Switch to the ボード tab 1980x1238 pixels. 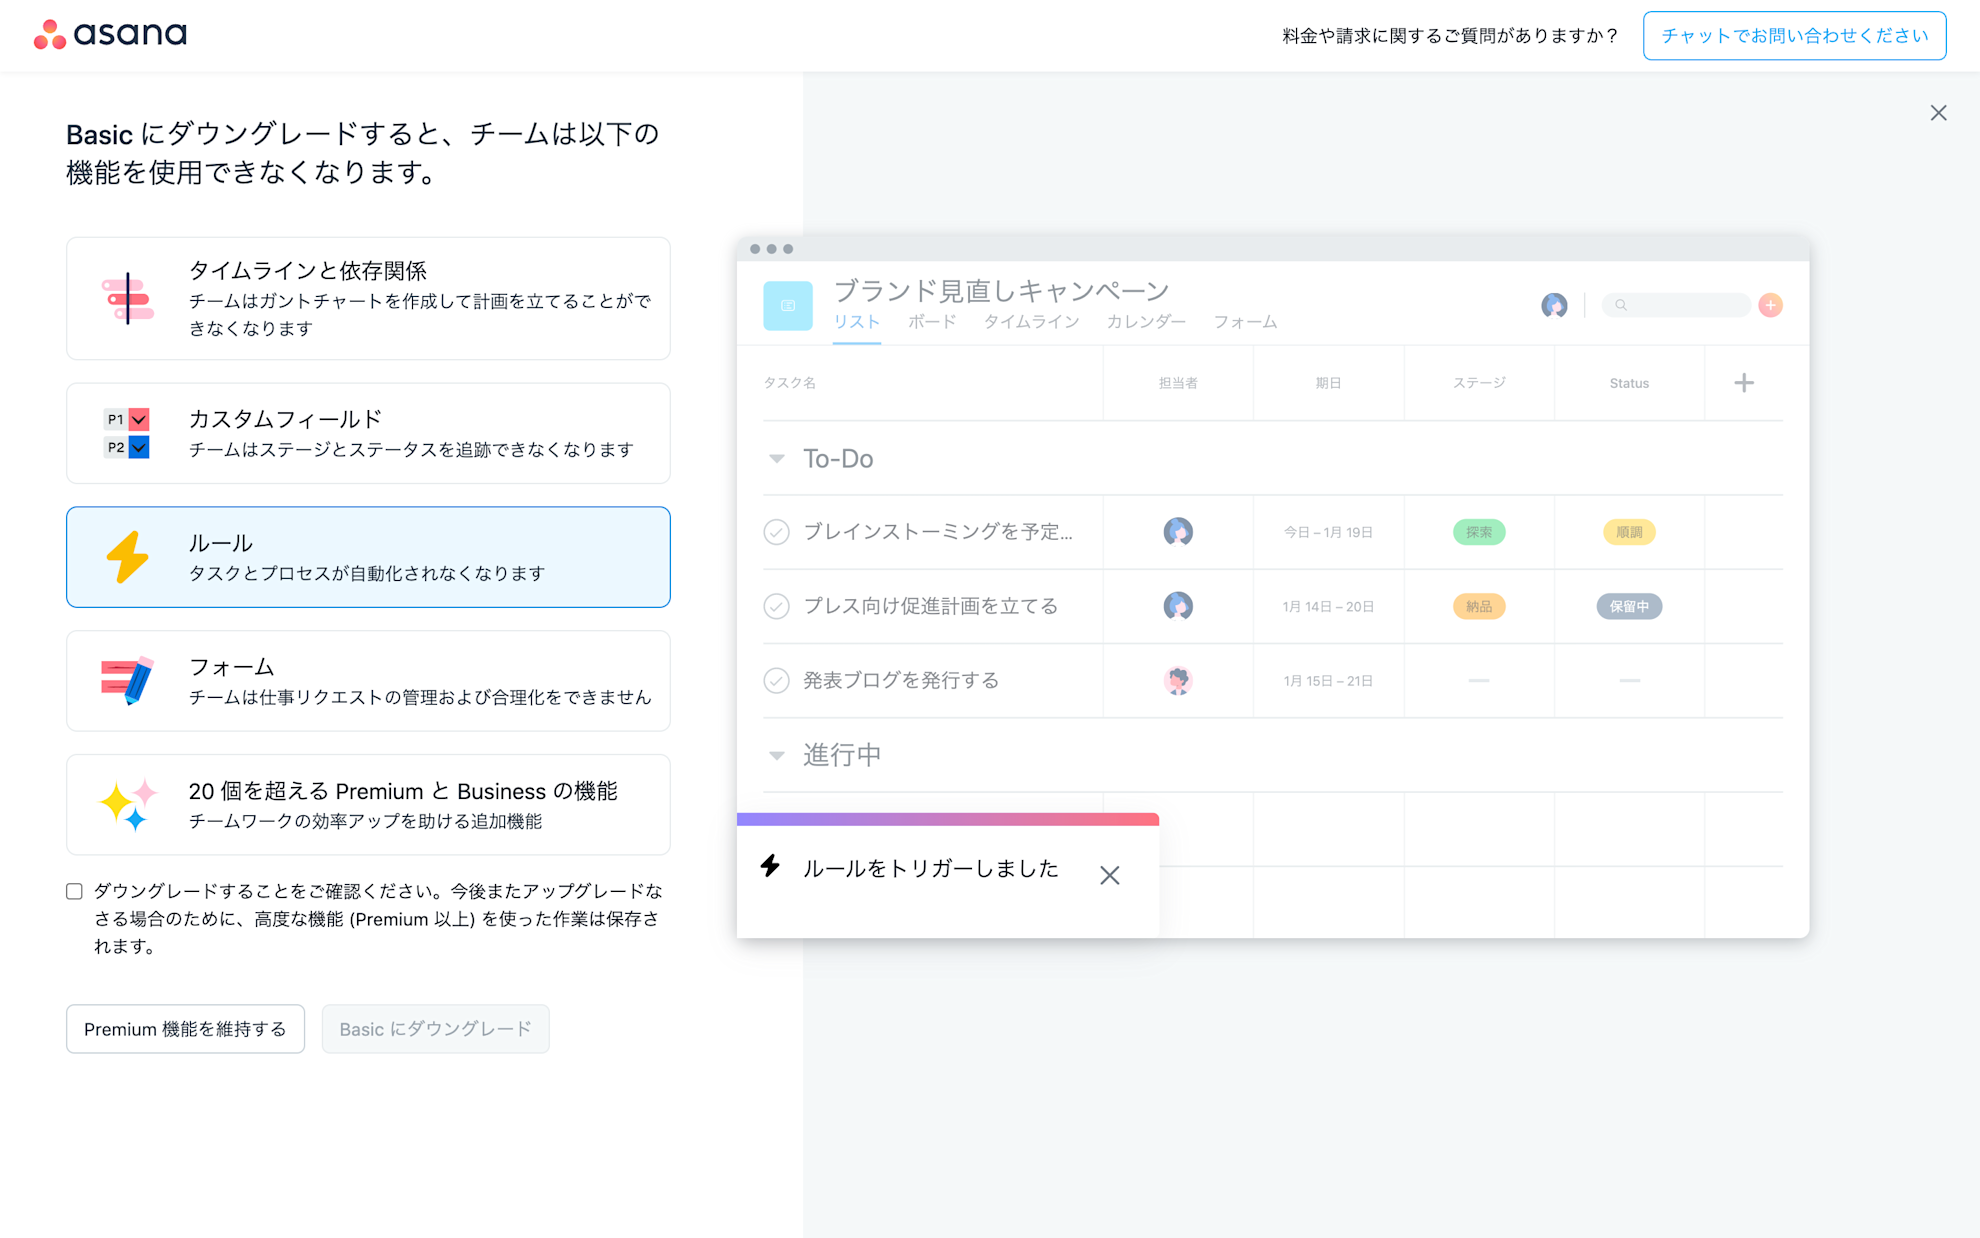[932, 322]
